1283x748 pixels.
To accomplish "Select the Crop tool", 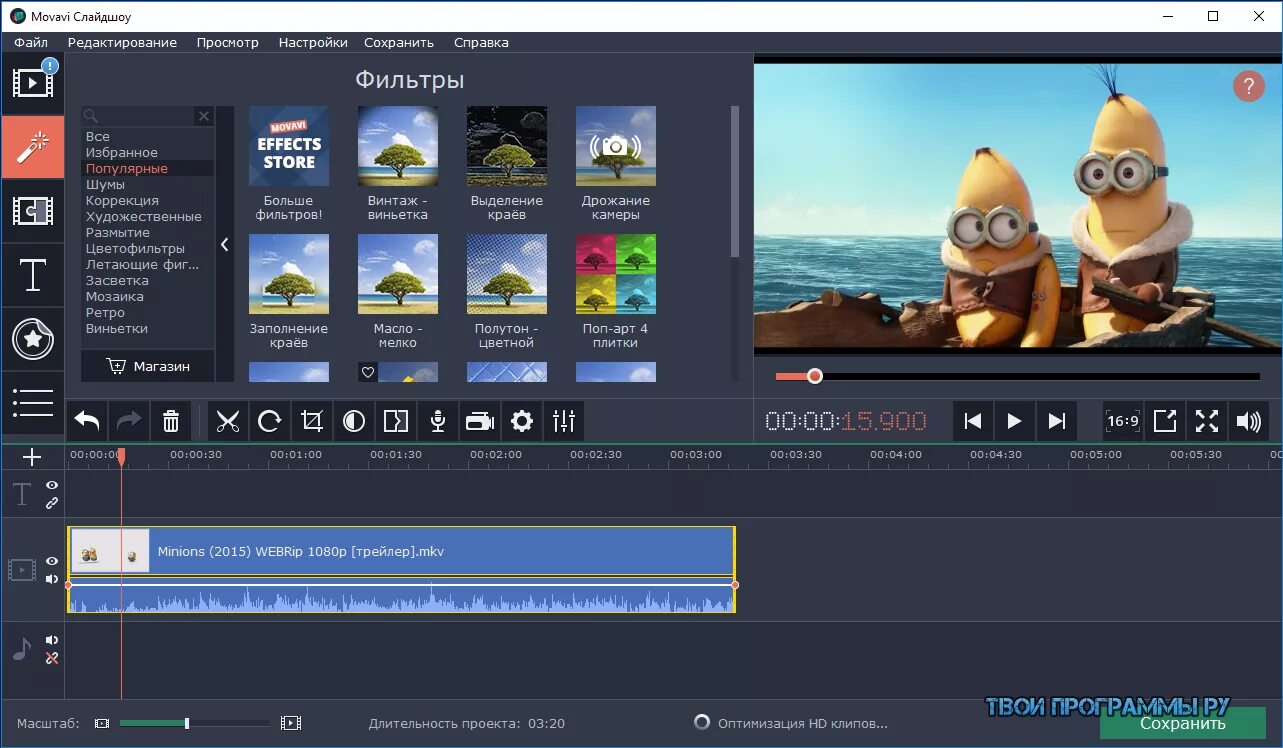I will [x=312, y=421].
